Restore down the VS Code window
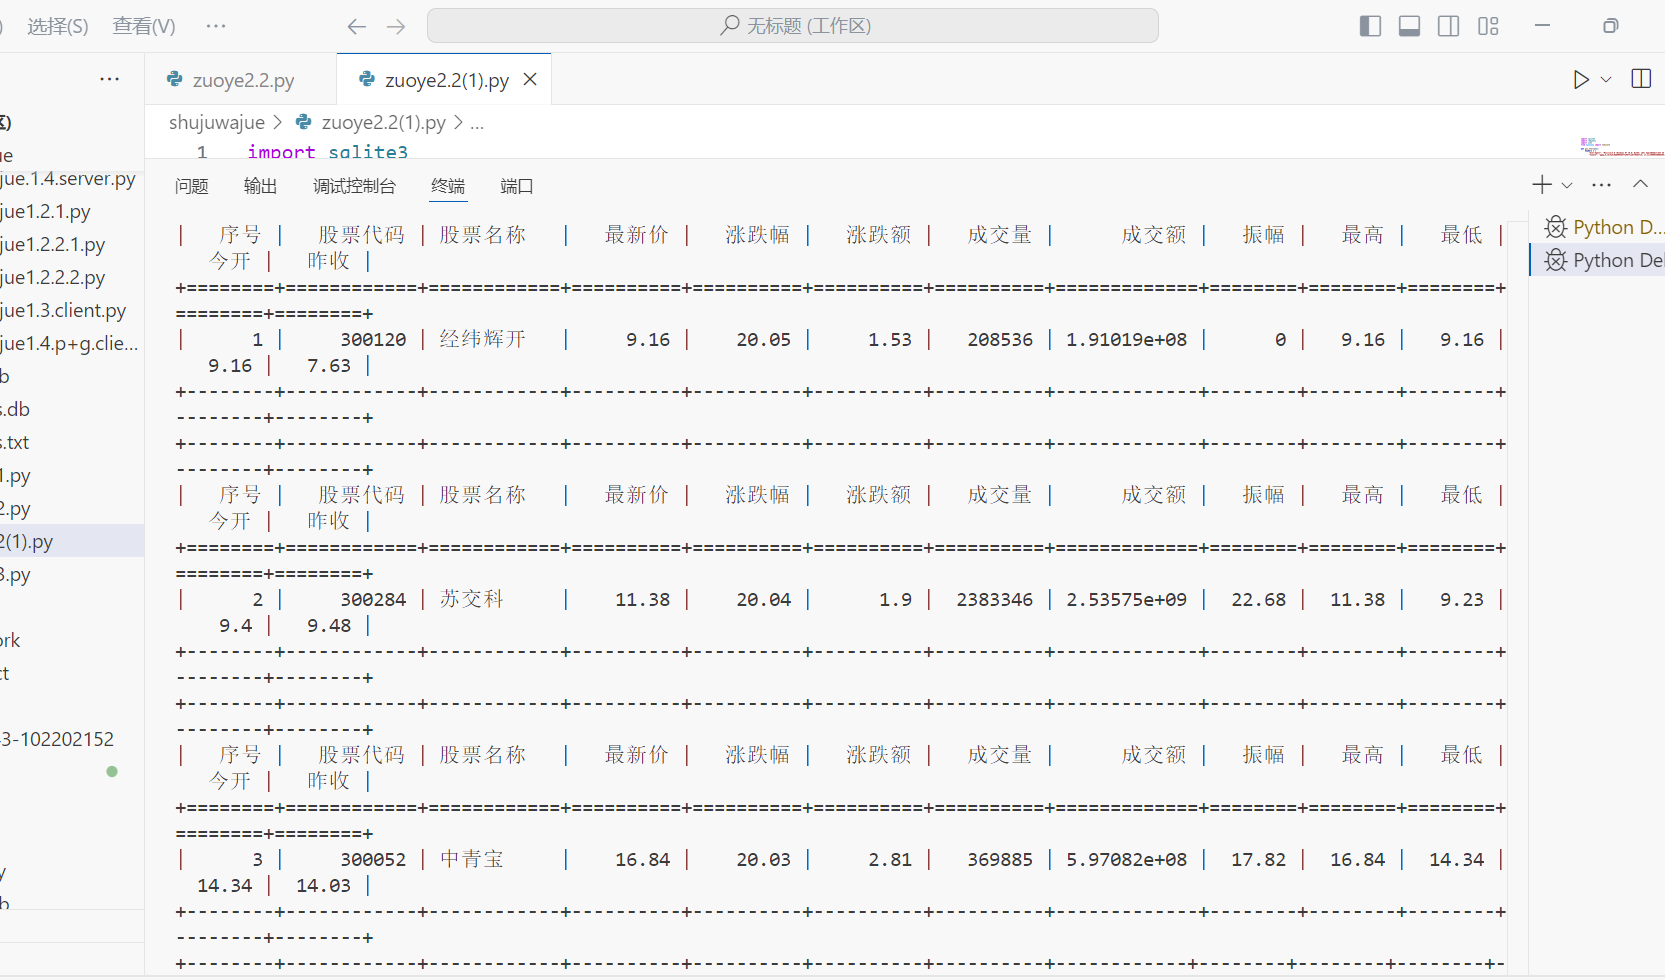This screenshot has height=980, width=1665. [1610, 26]
